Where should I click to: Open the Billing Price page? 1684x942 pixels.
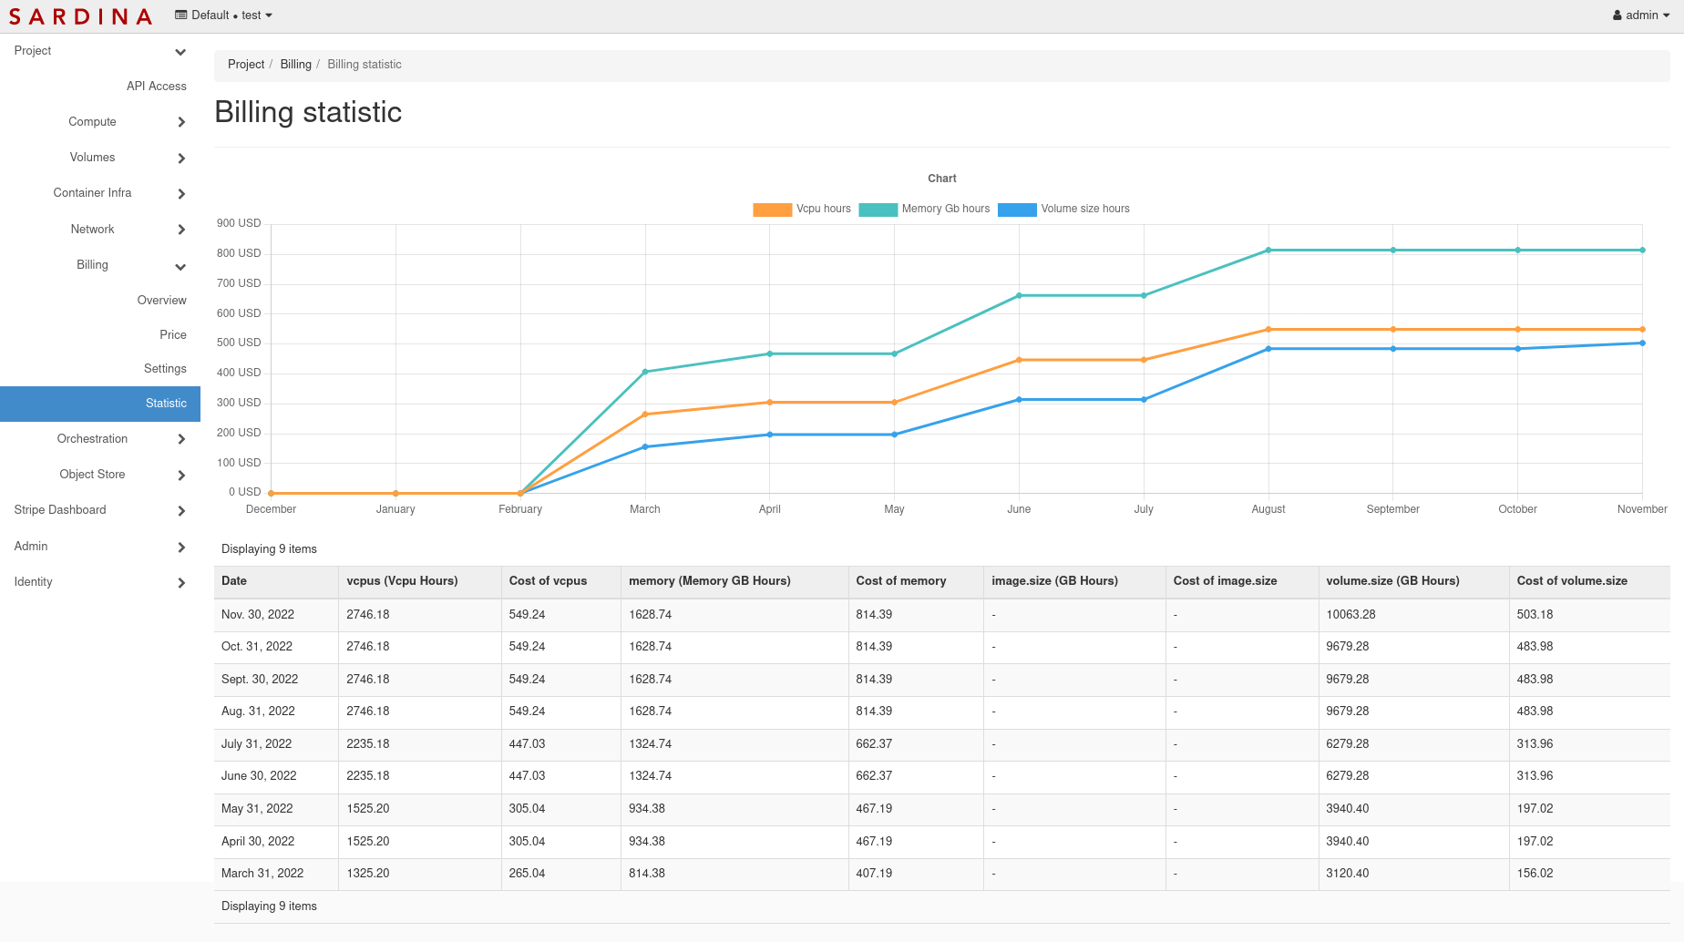point(173,335)
